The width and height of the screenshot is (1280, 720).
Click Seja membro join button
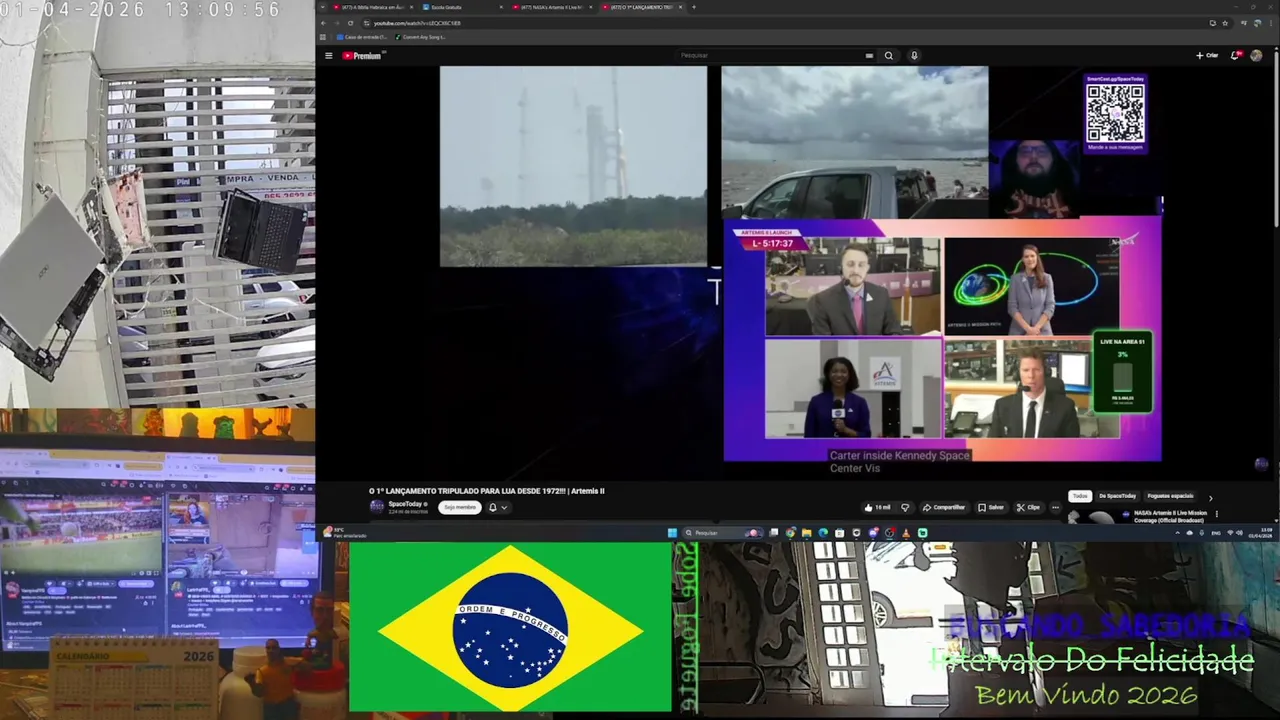coord(460,507)
